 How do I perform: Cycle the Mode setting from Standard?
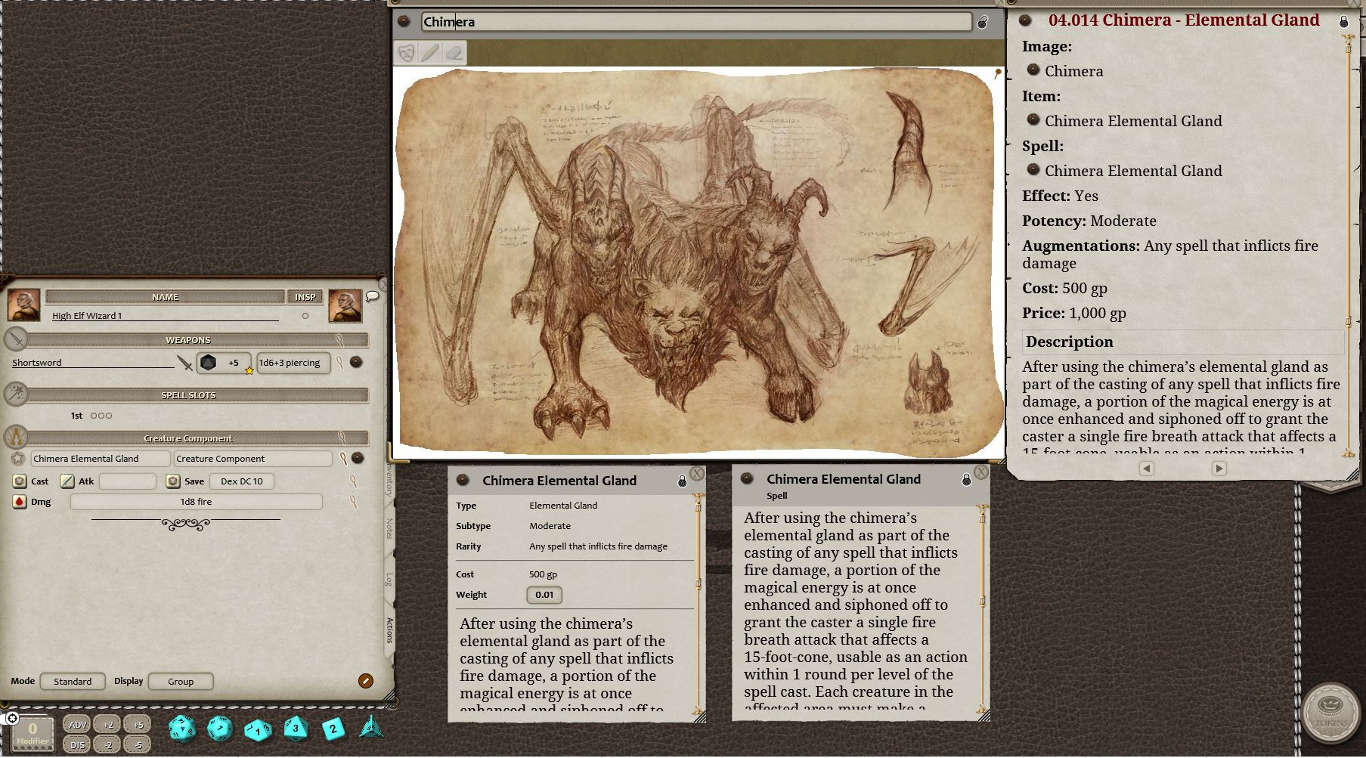pyautogui.click(x=72, y=681)
